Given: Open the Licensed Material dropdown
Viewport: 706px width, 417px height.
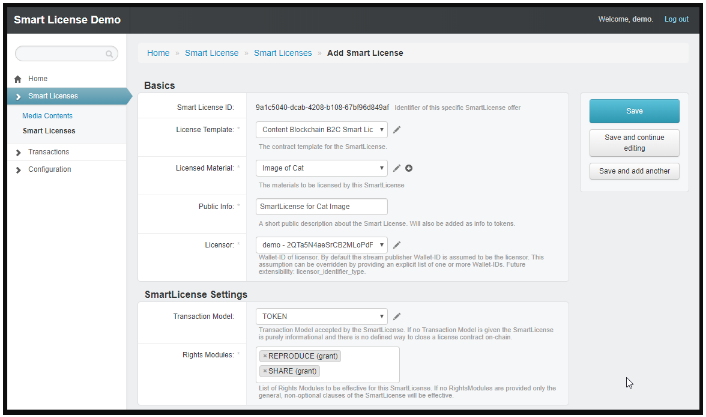Looking at the screenshot, I should (x=321, y=168).
